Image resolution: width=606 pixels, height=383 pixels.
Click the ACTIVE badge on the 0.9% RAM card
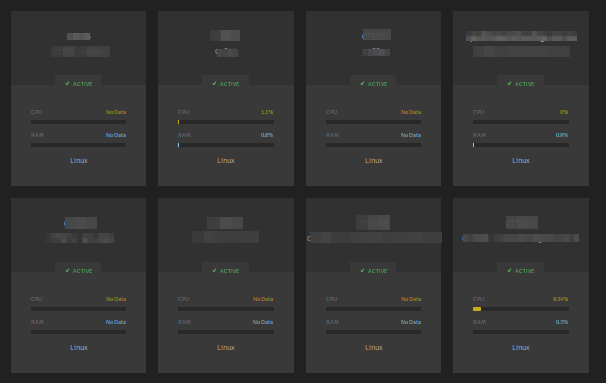tap(521, 83)
